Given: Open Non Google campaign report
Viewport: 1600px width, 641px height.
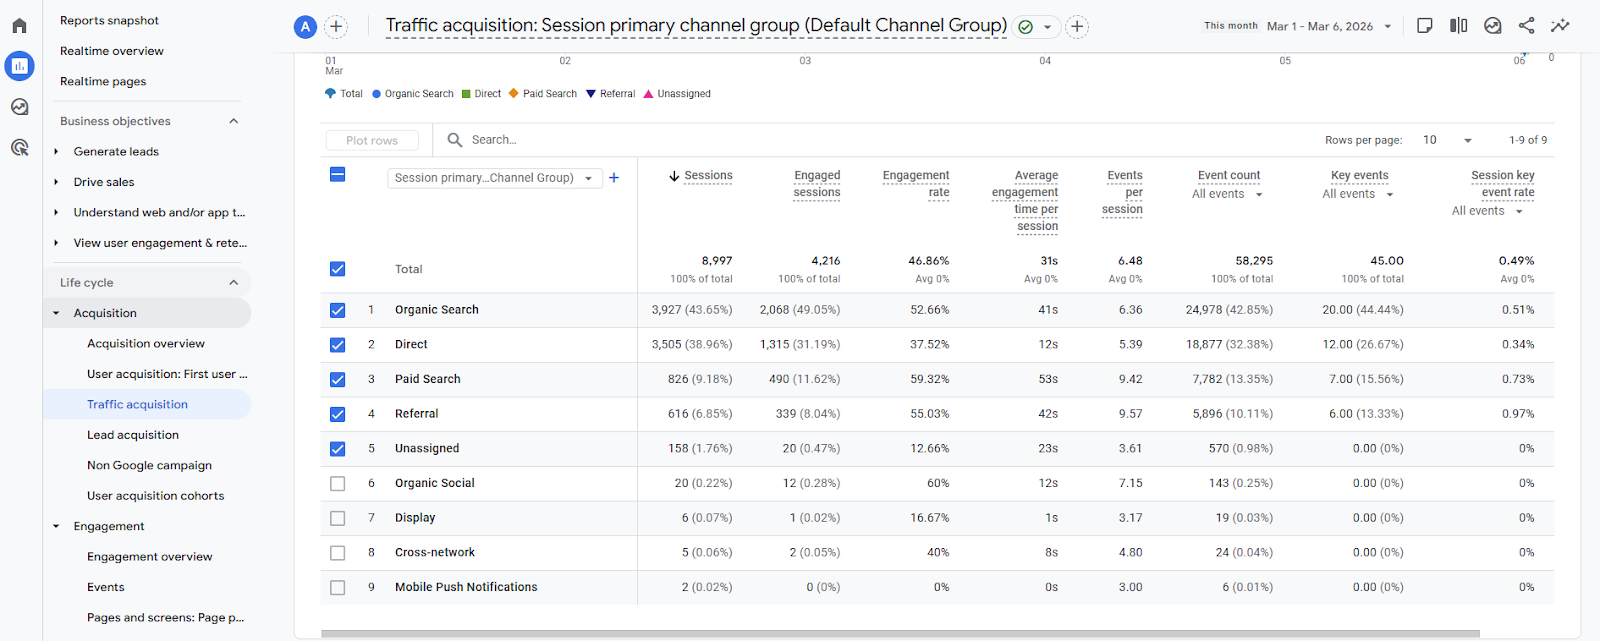Looking at the screenshot, I should tap(149, 465).
